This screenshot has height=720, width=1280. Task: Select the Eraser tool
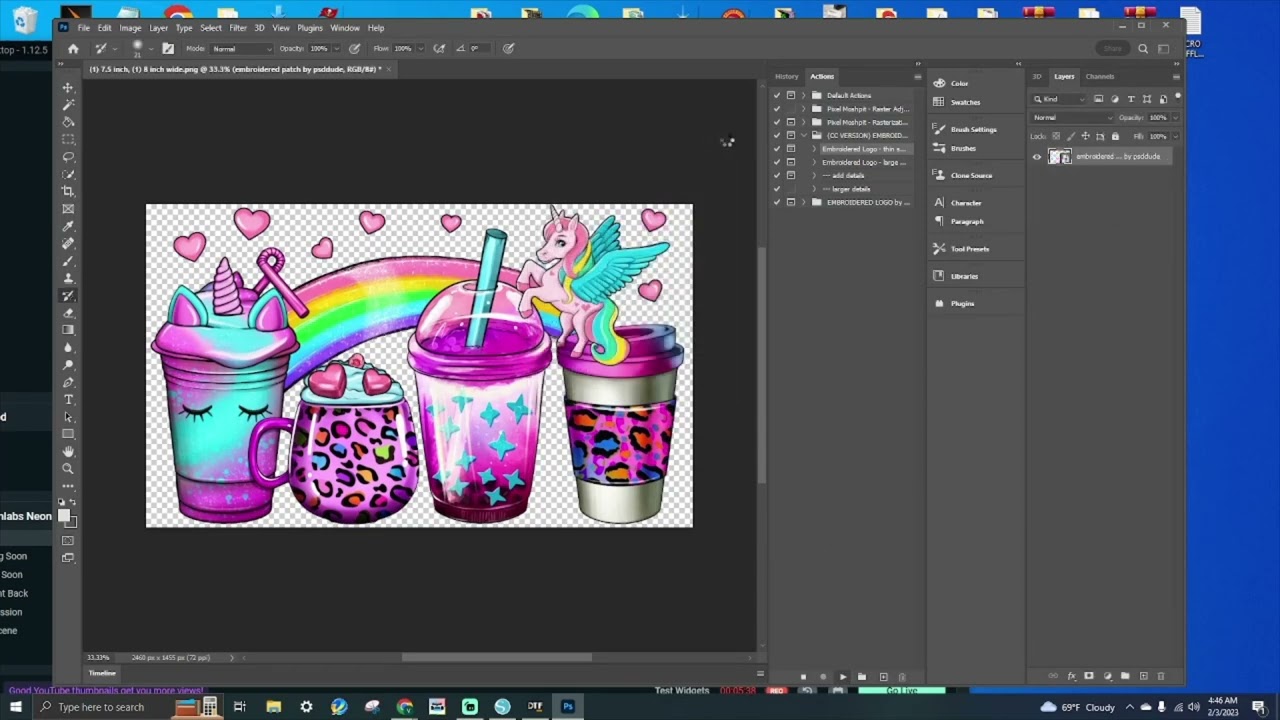point(68,313)
